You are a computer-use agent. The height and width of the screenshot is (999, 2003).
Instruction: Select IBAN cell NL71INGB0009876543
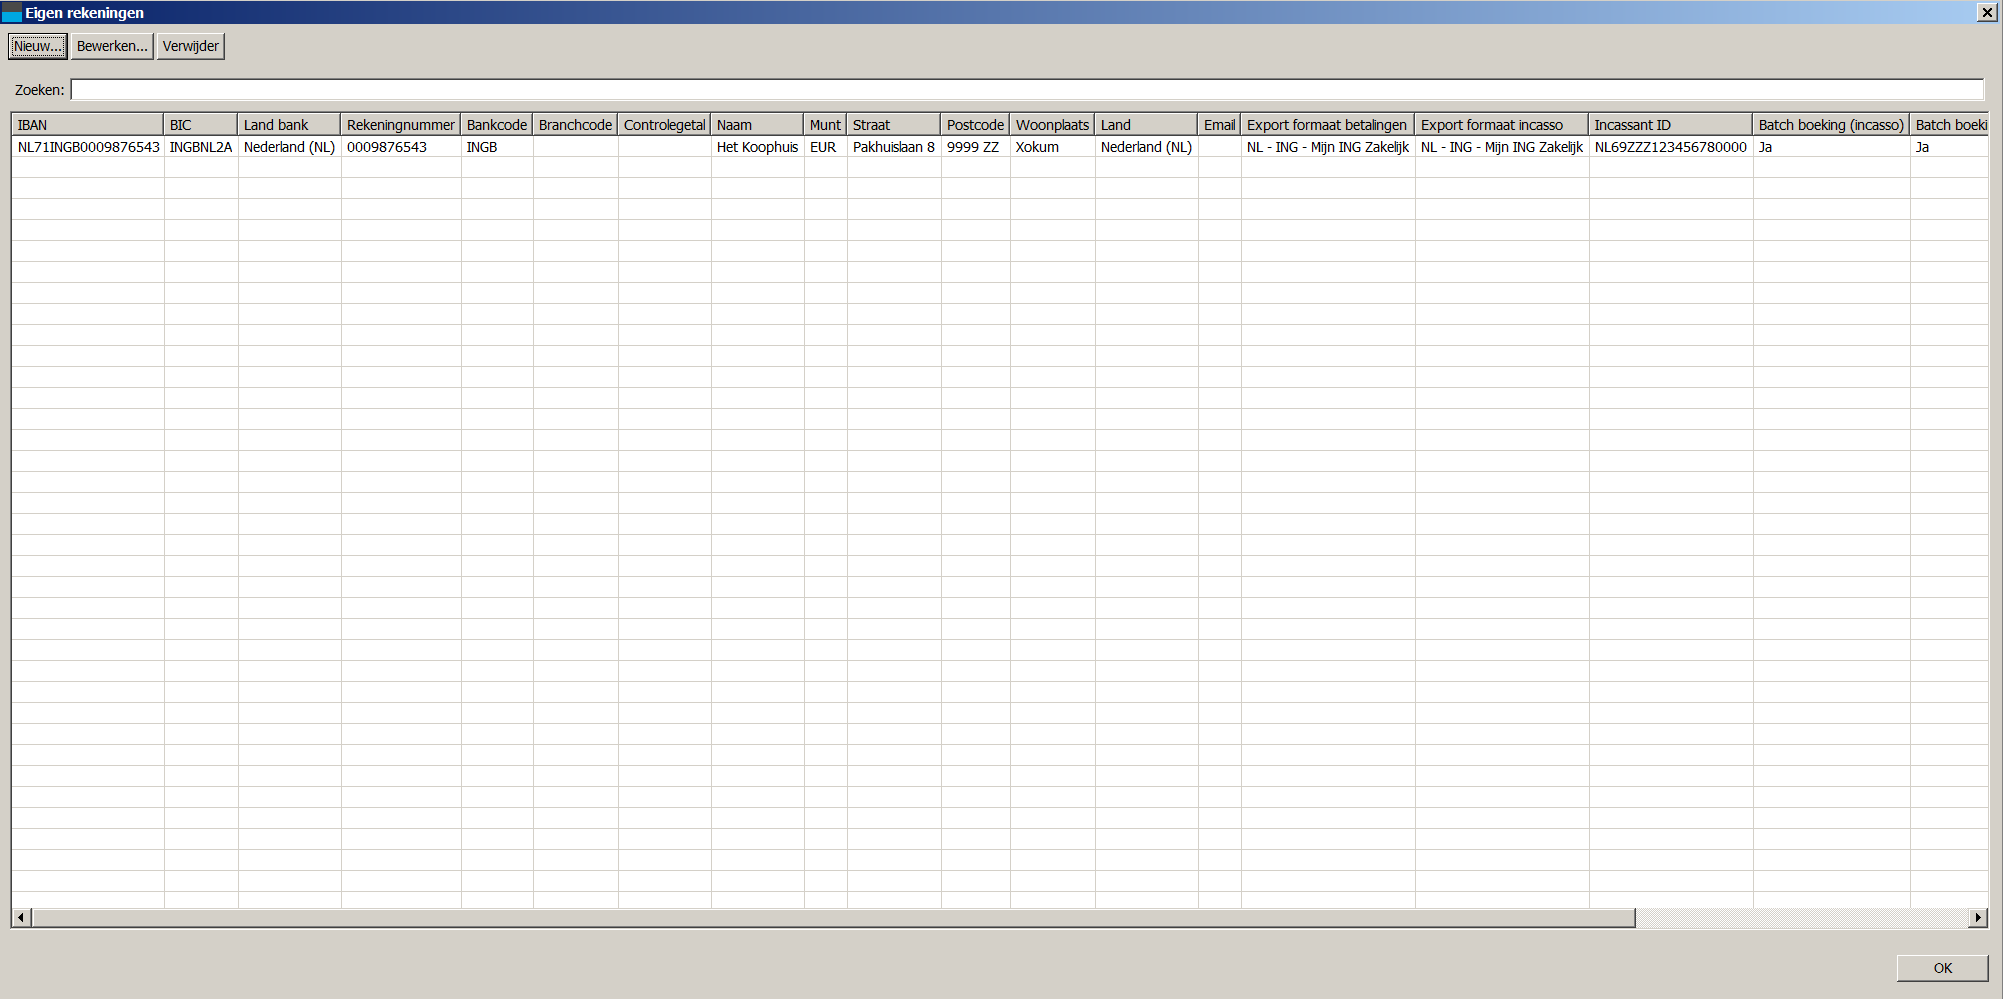coord(88,147)
